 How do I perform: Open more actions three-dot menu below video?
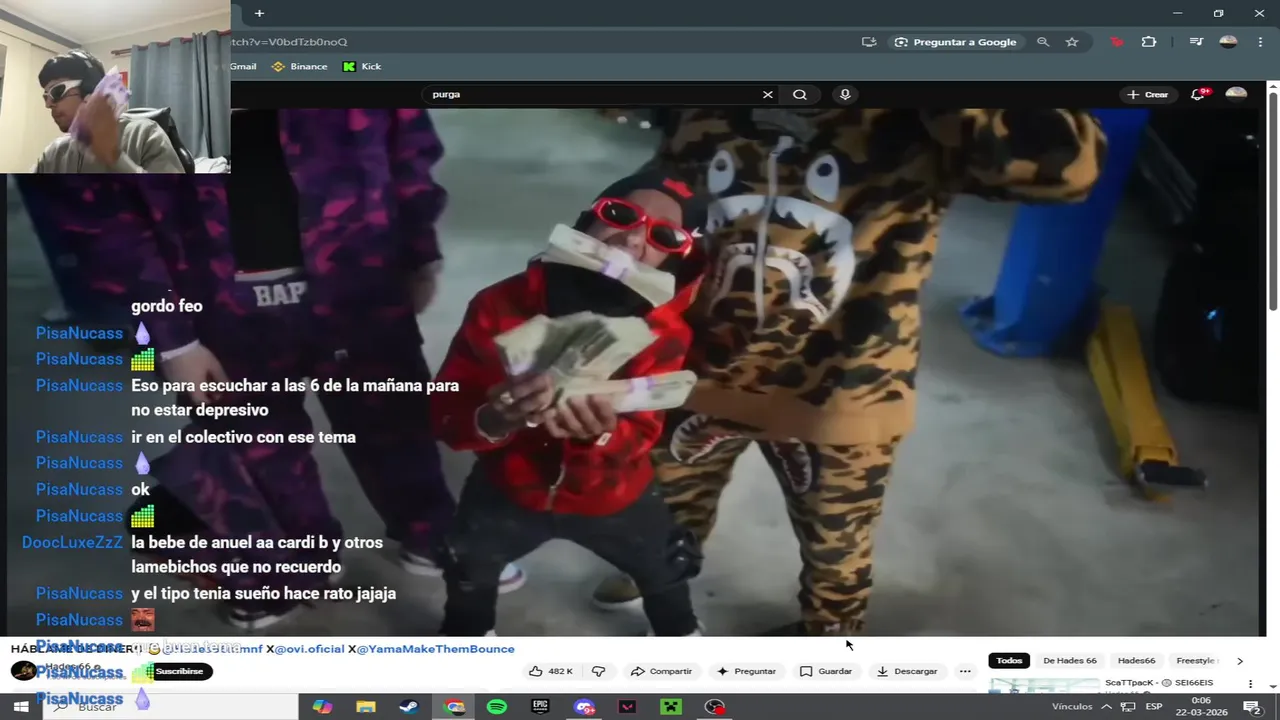click(x=965, y=671)
